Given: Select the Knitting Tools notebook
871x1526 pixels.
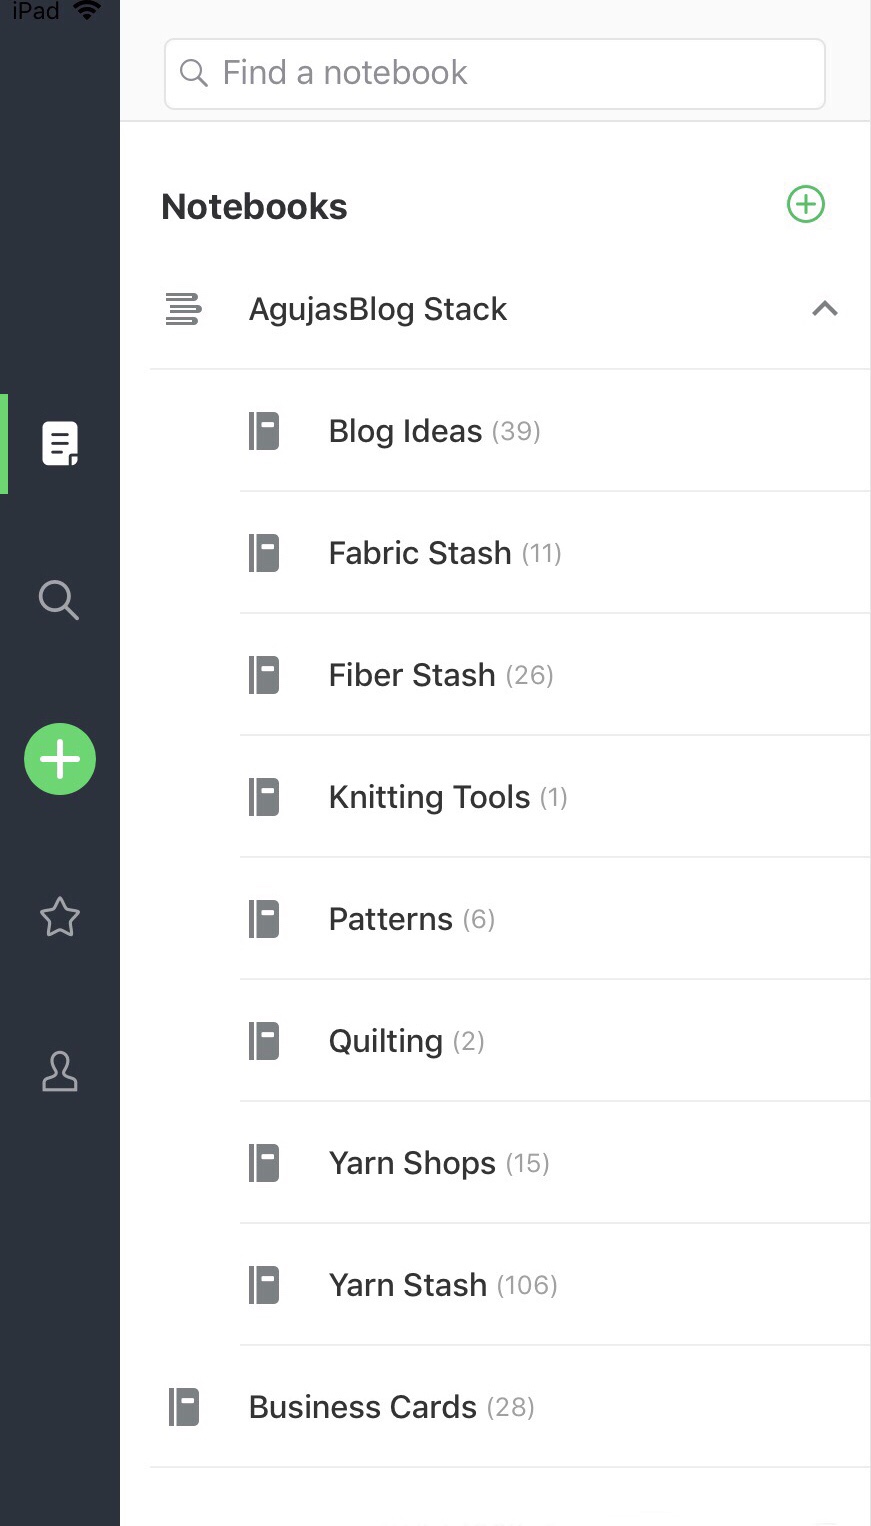Looking at the screenshot, I should tap(429, 797).
